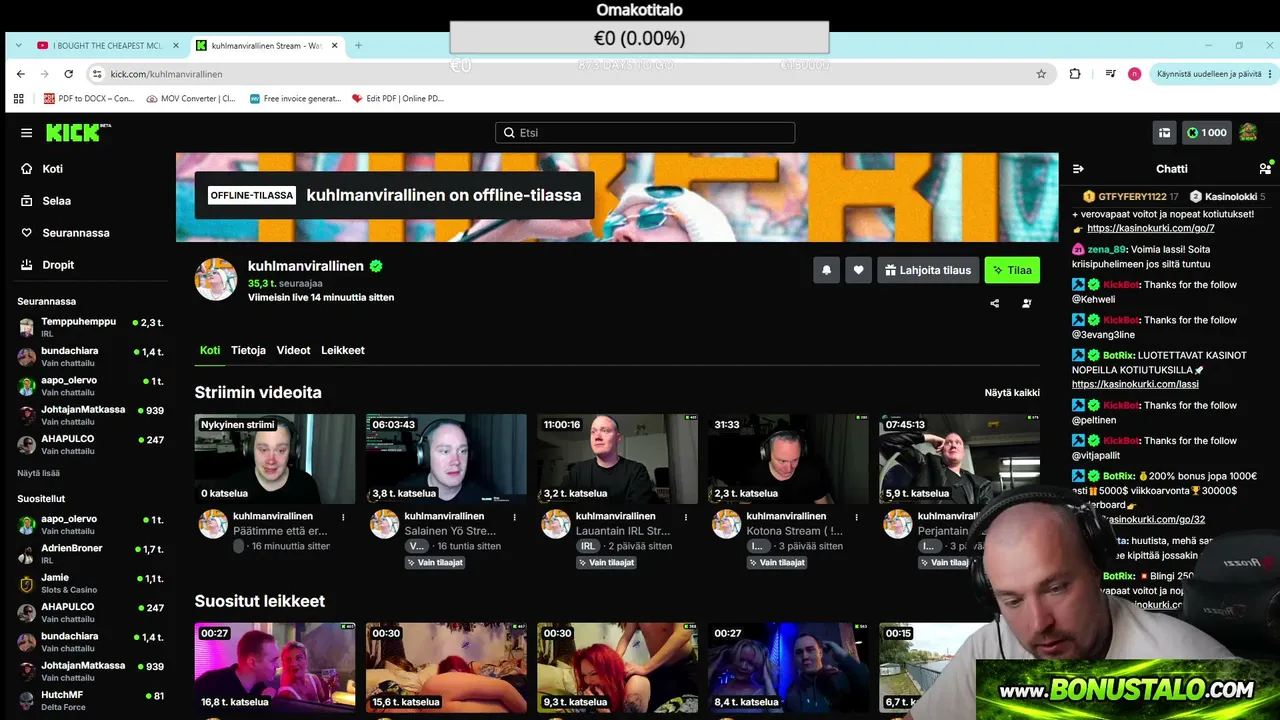Focus the Etsi search field
The width and height of the screenshot is (1280, 720).
pos(645,133)
